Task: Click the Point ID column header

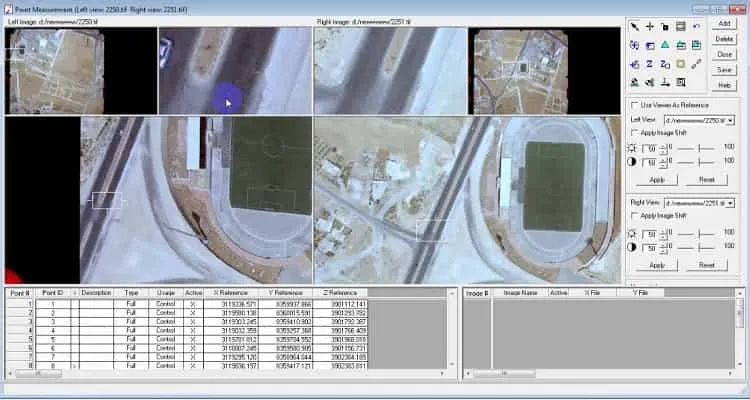Action: pyautogui.click(x=53, y=292)
